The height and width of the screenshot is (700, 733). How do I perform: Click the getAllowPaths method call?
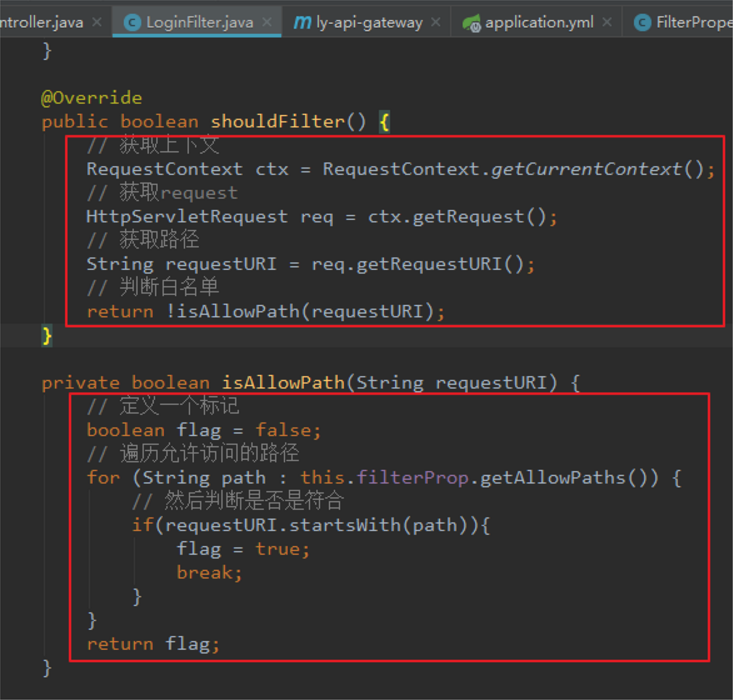pos(553,478)
